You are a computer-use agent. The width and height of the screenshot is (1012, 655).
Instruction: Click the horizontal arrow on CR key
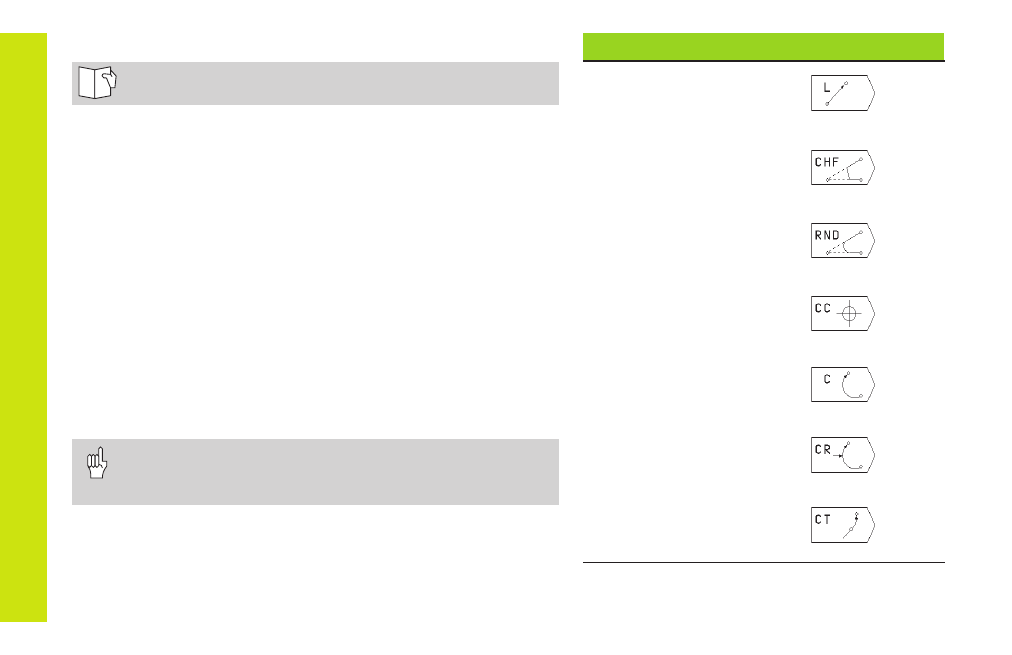click(838, 456)
